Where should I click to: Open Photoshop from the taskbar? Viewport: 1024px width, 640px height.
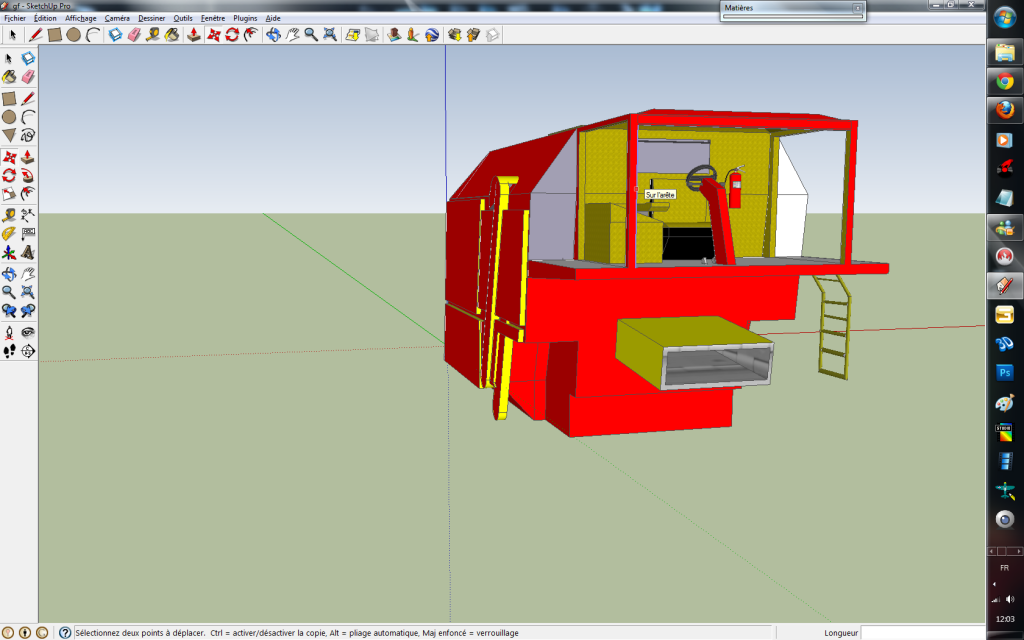(x=1004, y=372)
